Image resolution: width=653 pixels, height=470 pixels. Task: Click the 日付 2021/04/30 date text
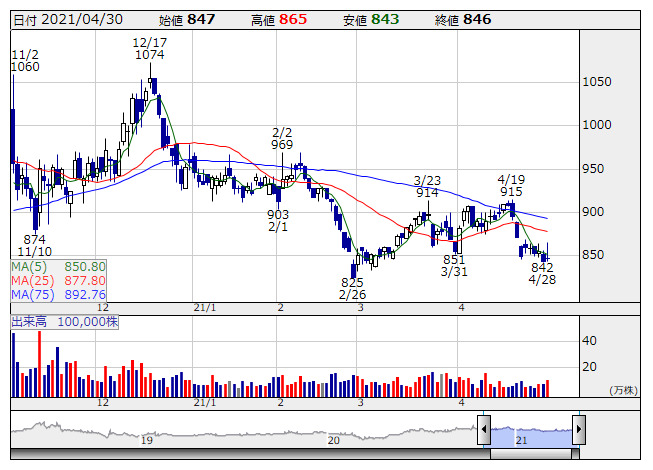68,20
